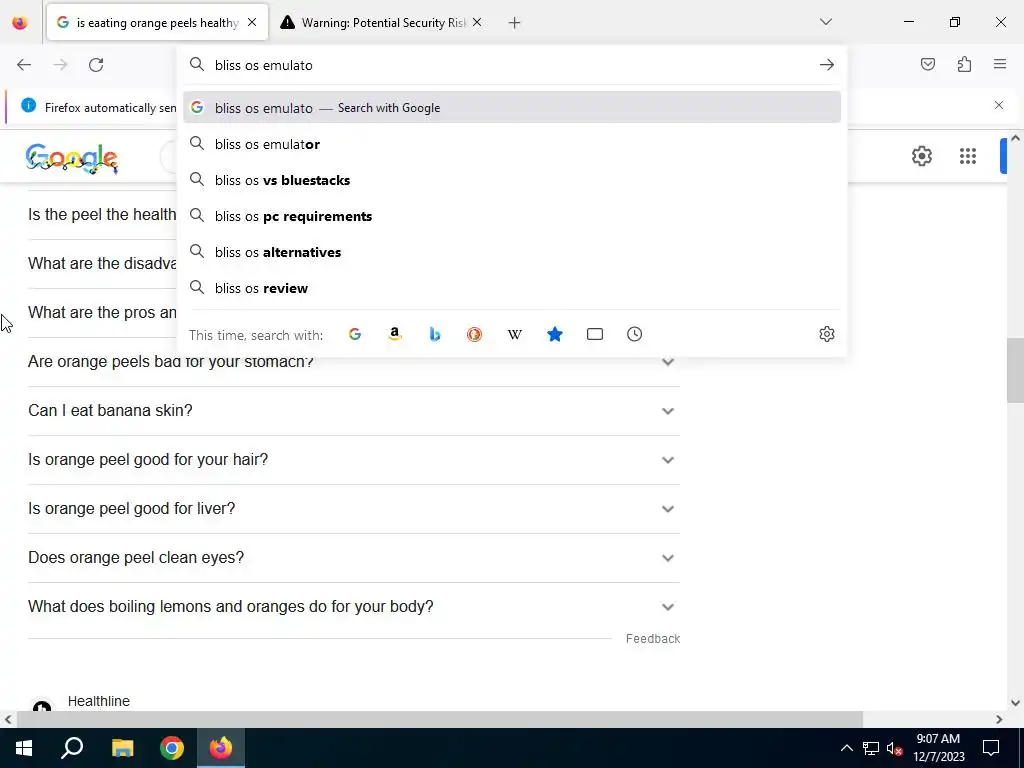The width and height of the screenshot is (1024, 768).
Task: Go back to the previous page
Action: 24,65
